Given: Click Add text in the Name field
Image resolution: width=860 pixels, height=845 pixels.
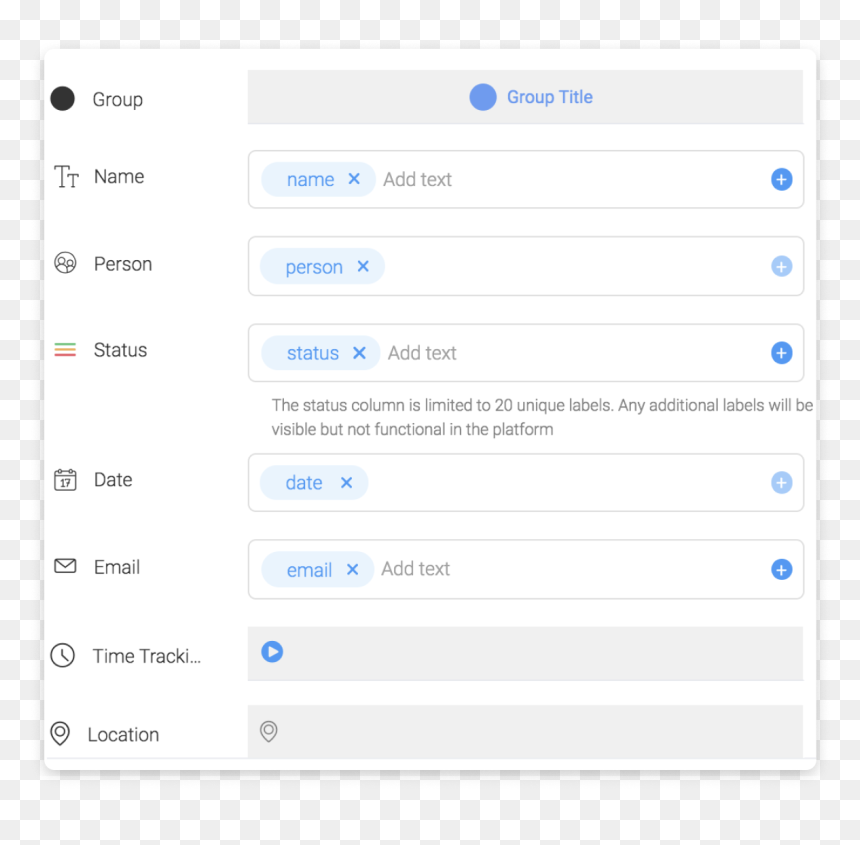Looking at the screenshot, I should [417, 179].
